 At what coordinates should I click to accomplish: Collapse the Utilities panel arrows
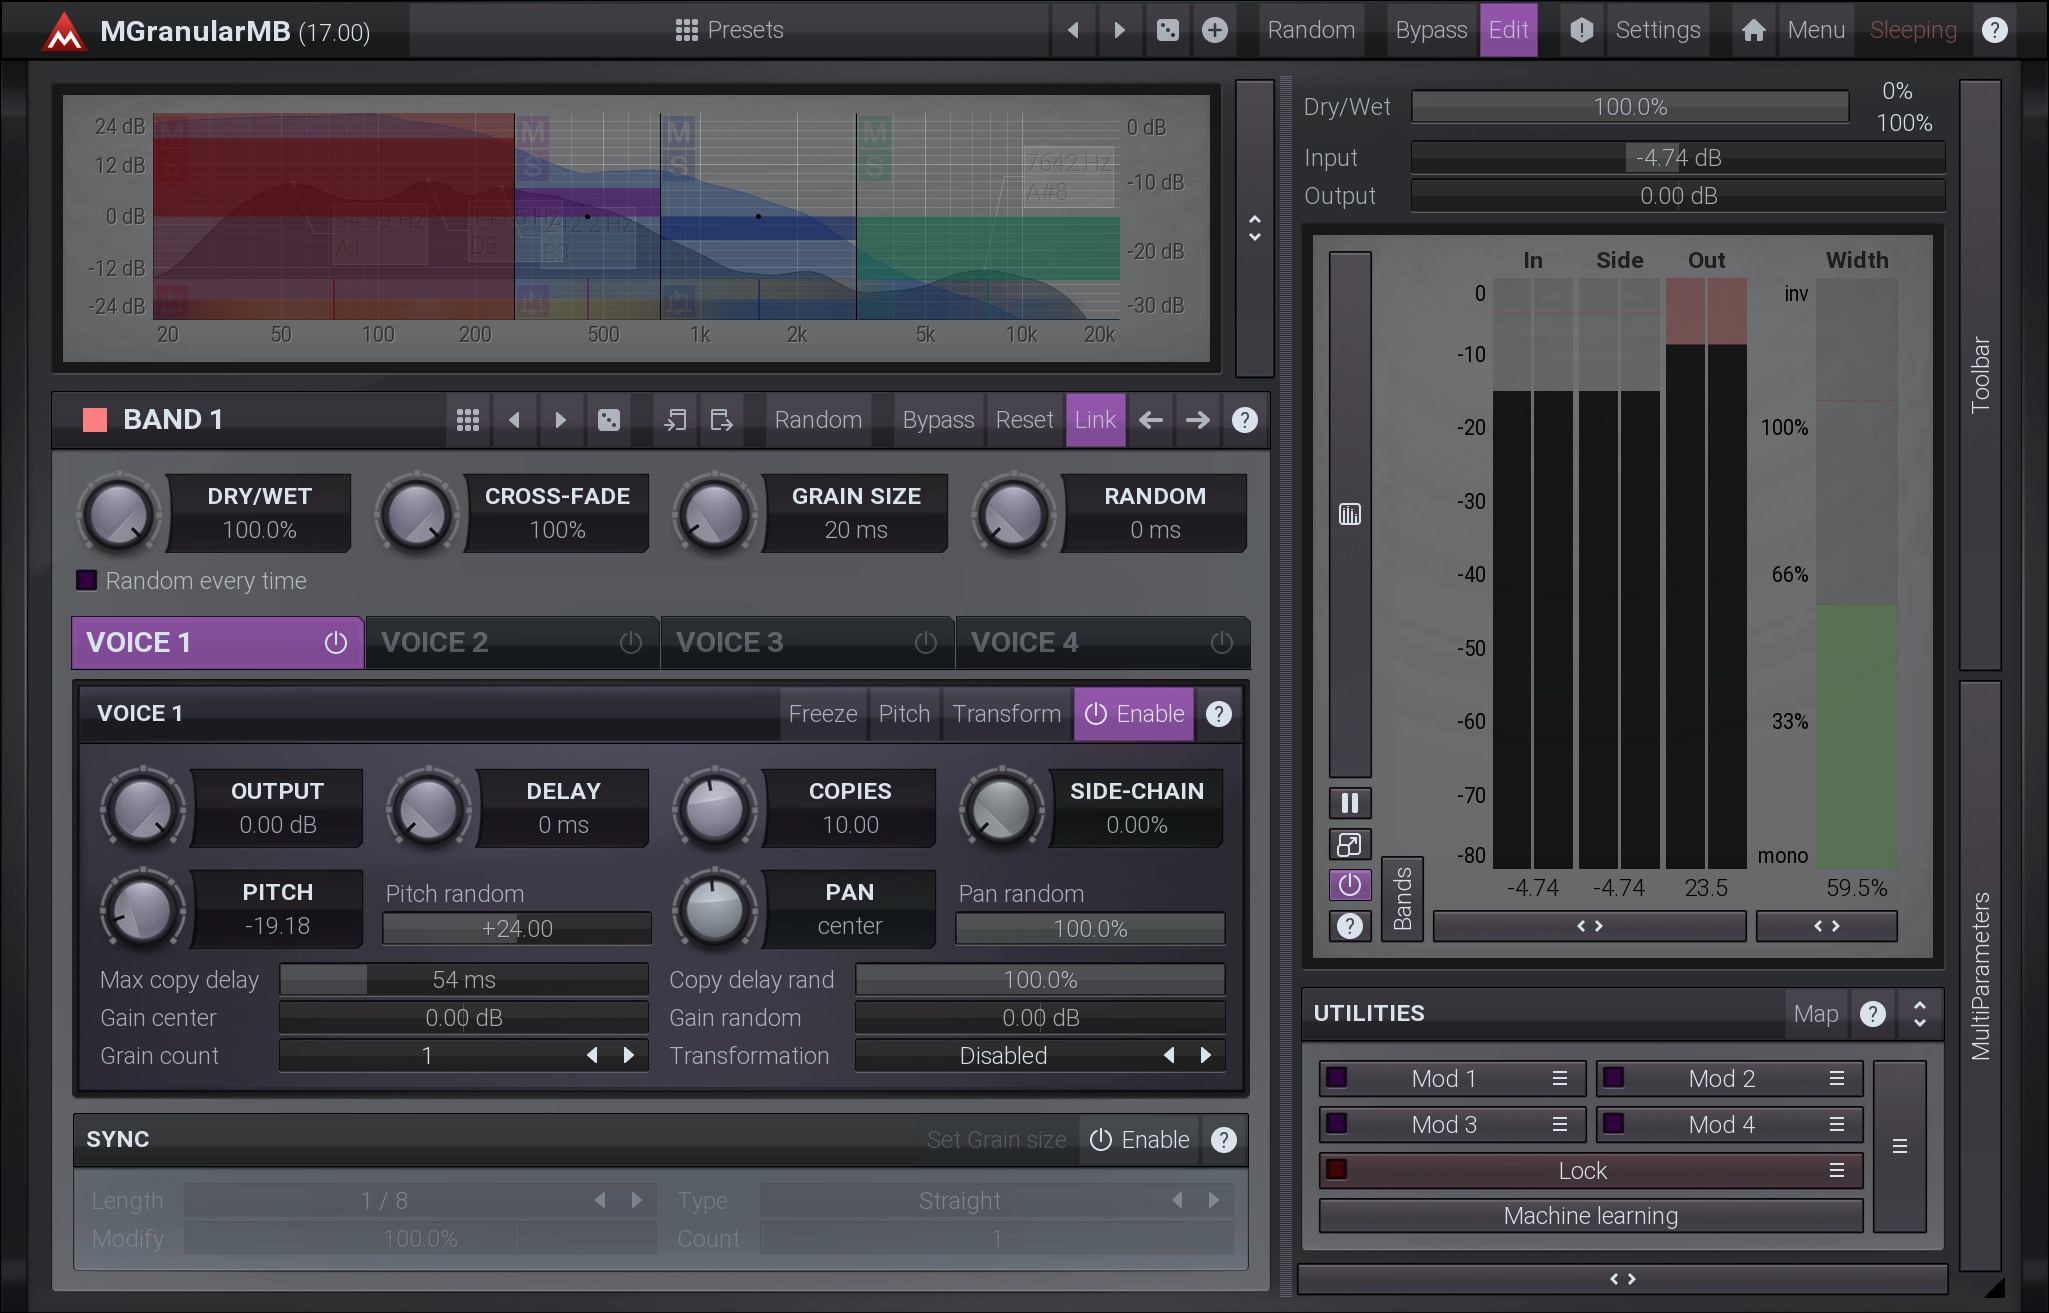tap(1919, 1014)
